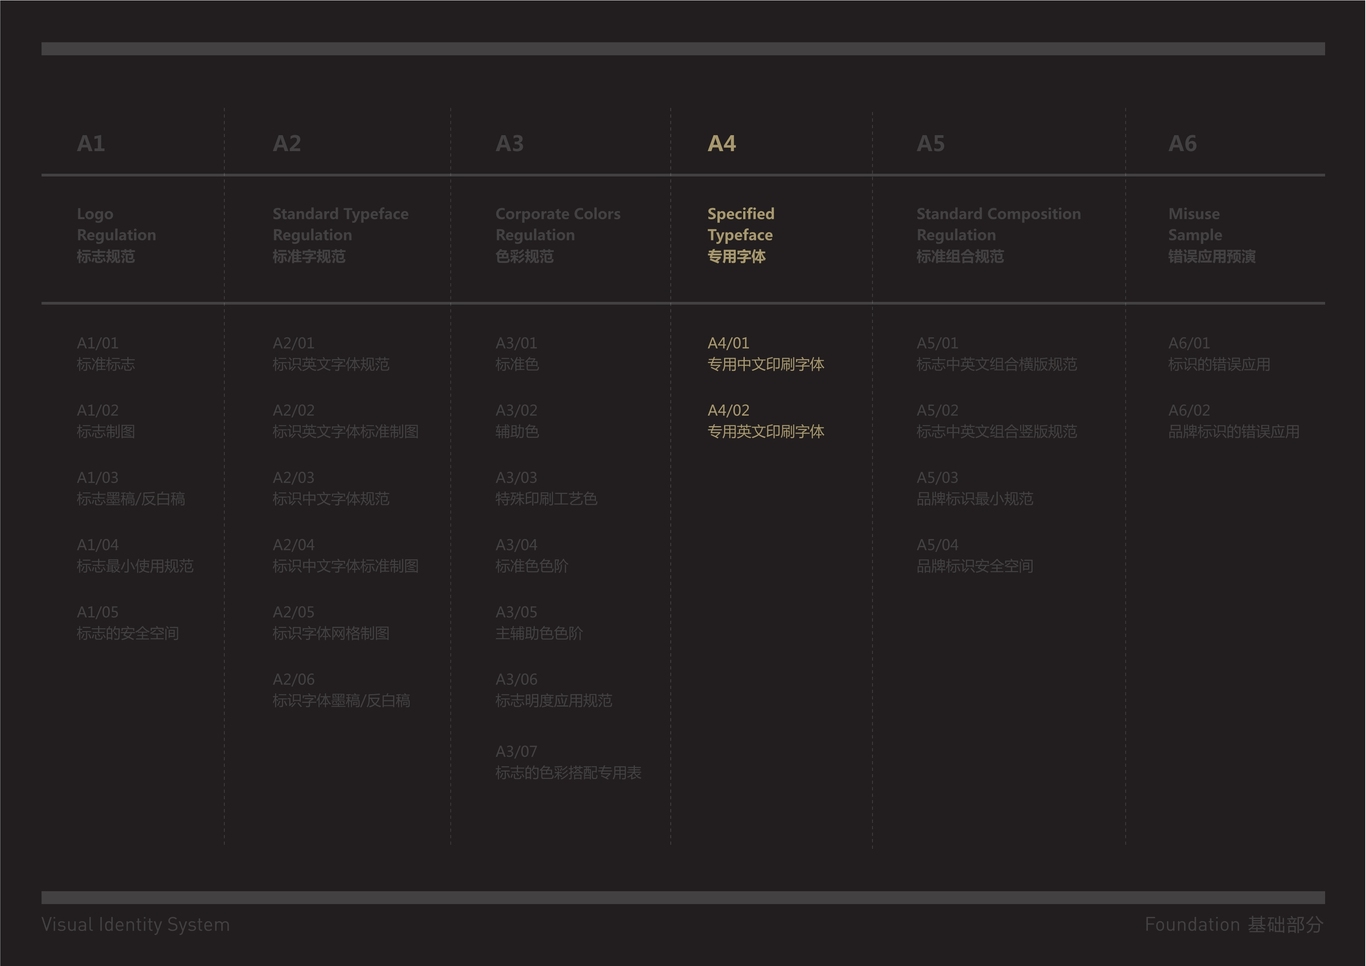Click the Corporate Colors Regulation title
This screenshot has height=966, width=1366.
[558, 235]
